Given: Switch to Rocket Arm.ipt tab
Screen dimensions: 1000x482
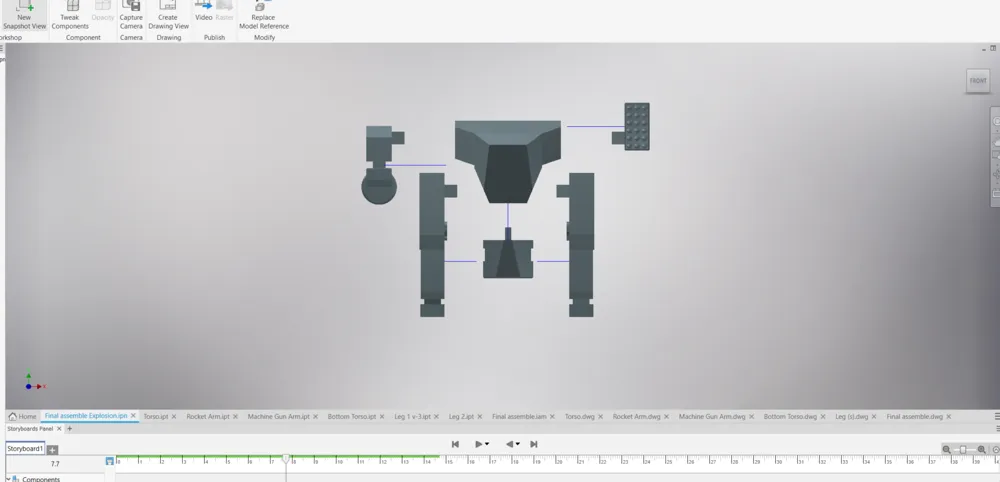Looking at the screenshot, I should click(x=208, y=416).
